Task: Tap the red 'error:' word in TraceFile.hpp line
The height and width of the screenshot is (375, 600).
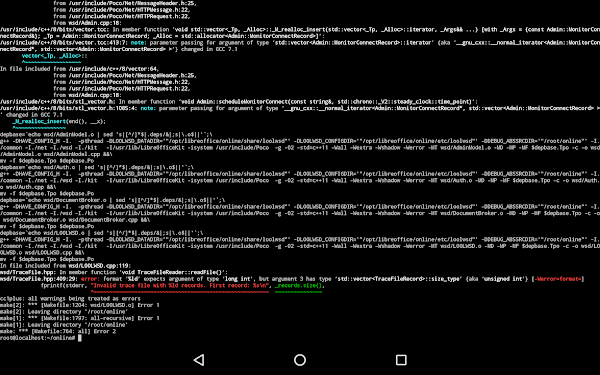Action: tap(90, 279)
